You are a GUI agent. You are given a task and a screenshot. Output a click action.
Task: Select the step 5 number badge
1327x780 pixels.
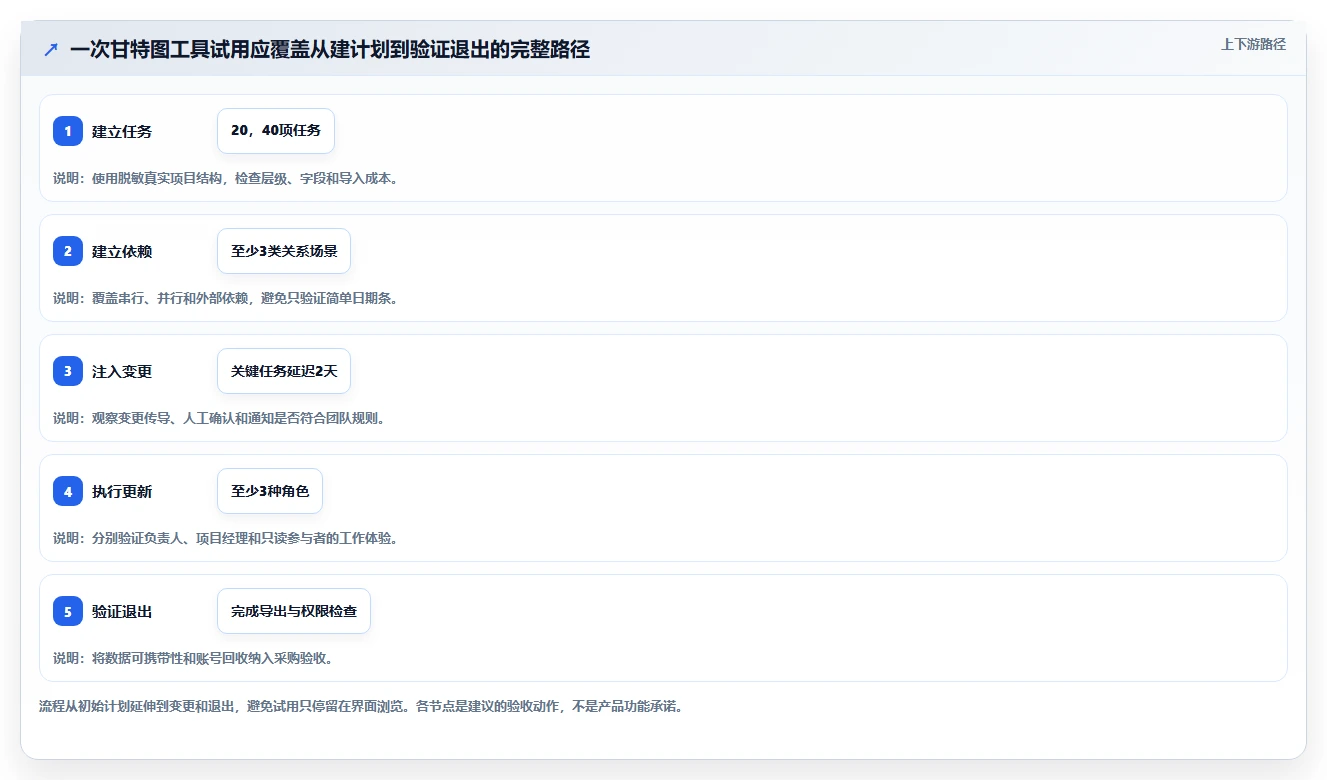(68, 611)
